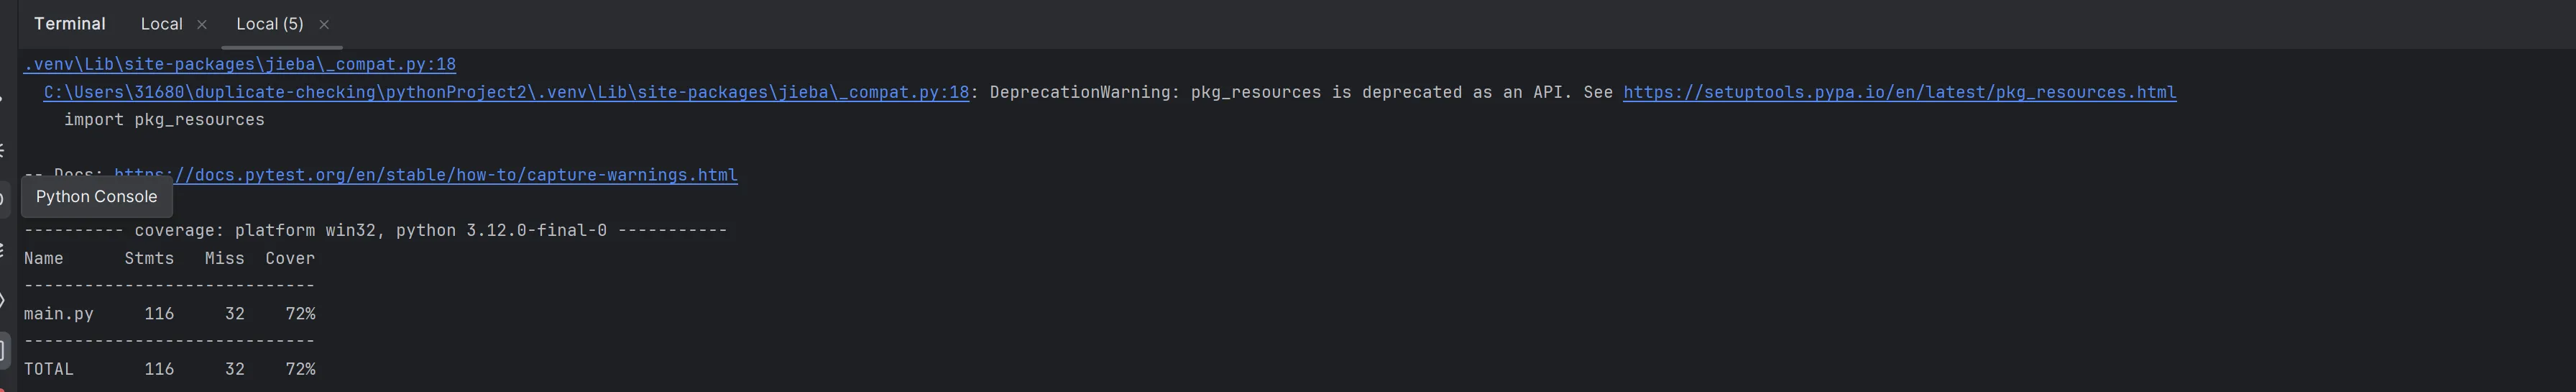Image resolution: width=2576 pixels, height=392 pixels.
Task: Click the "import pkg_resources" output line
Action: tap(164, 120)
